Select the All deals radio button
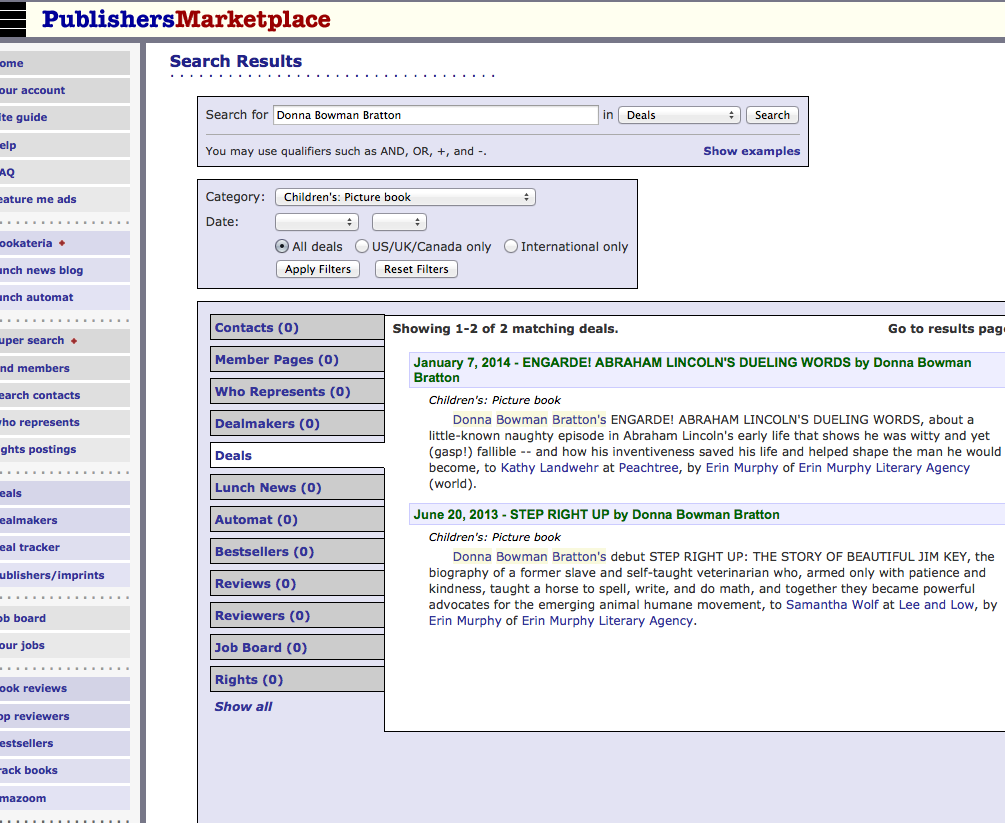 coord(282,246)
